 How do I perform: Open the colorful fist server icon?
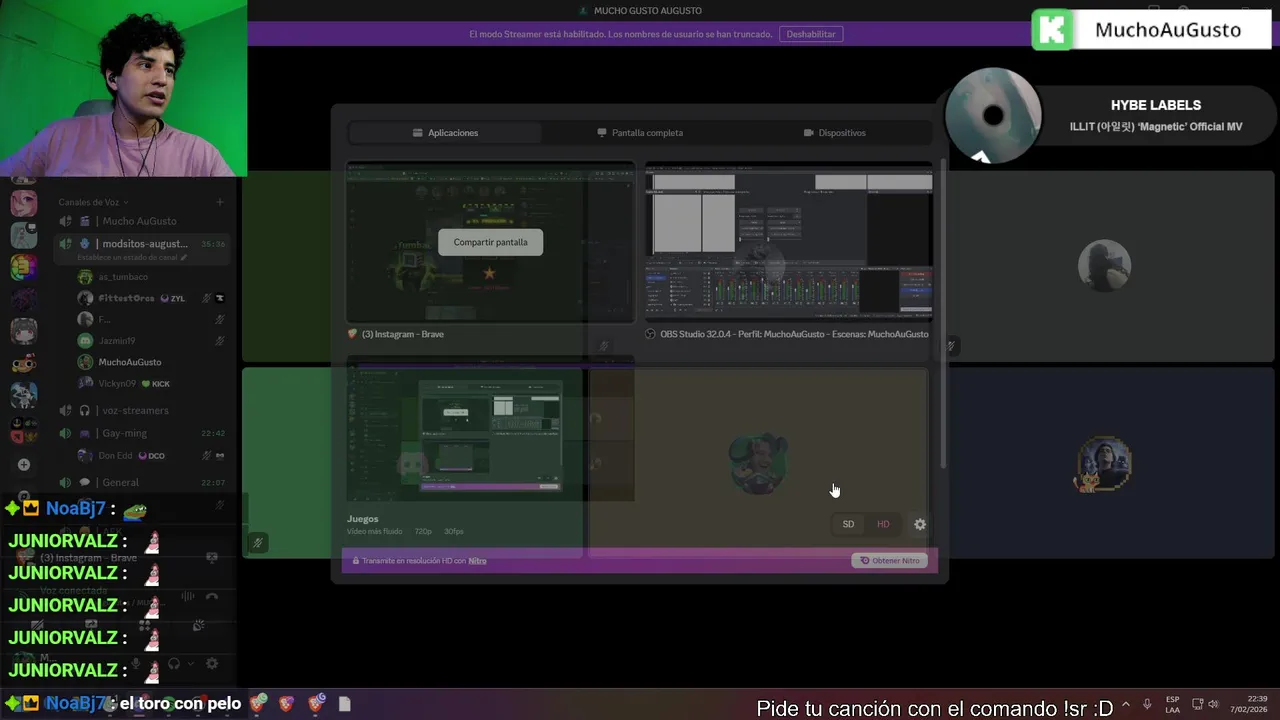tap(24, 267)
